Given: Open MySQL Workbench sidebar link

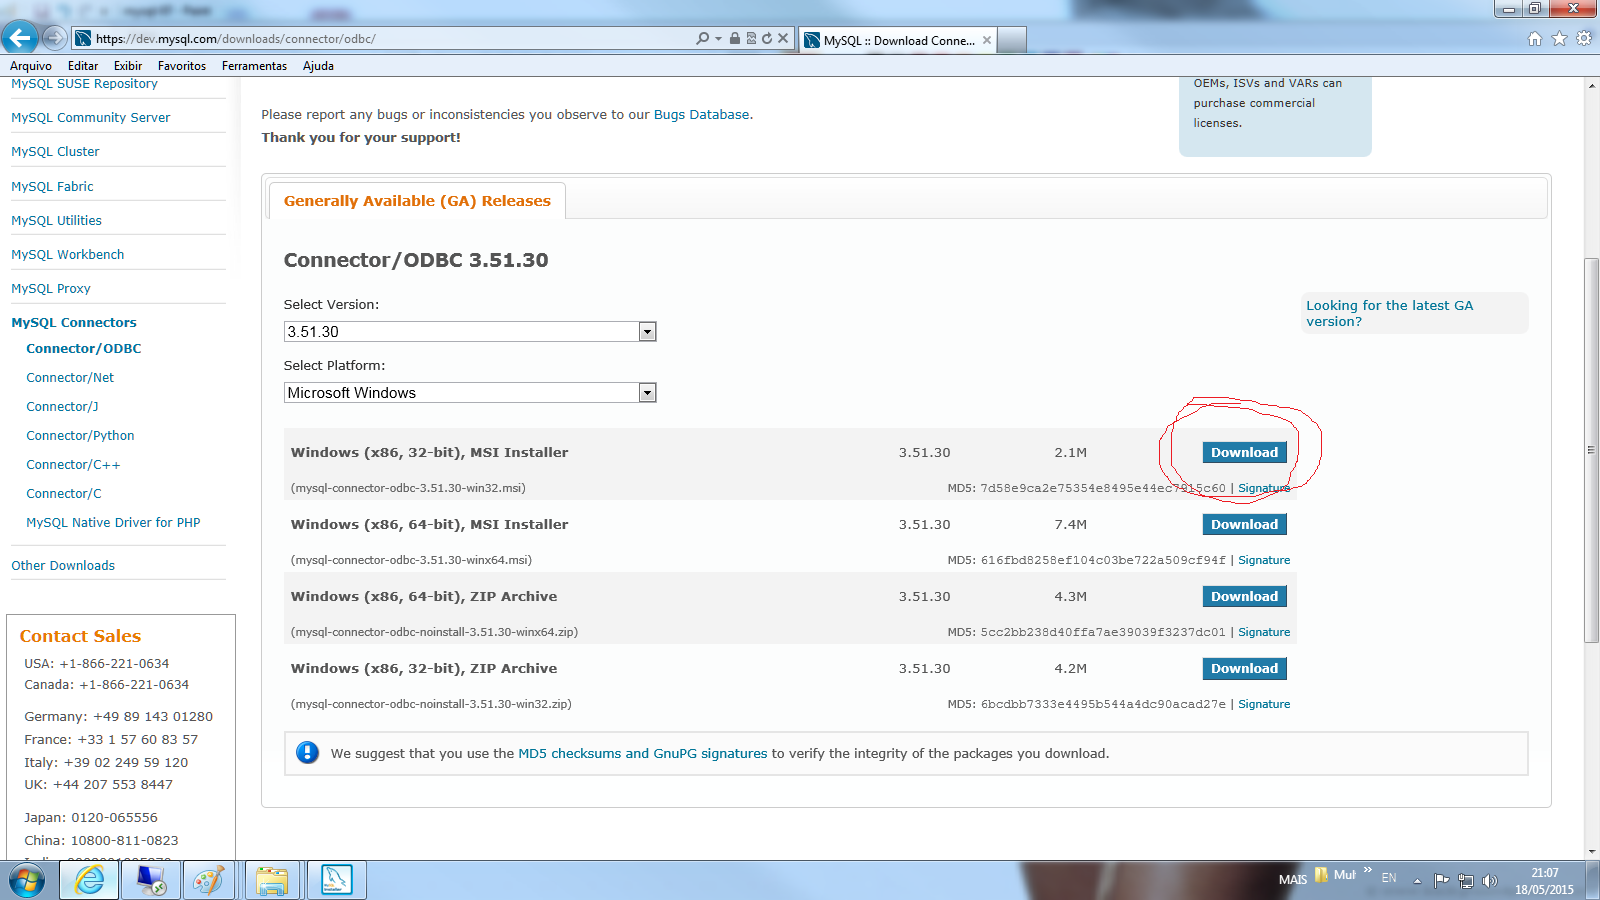Looking at the screenshot, I should click(68, 255).
